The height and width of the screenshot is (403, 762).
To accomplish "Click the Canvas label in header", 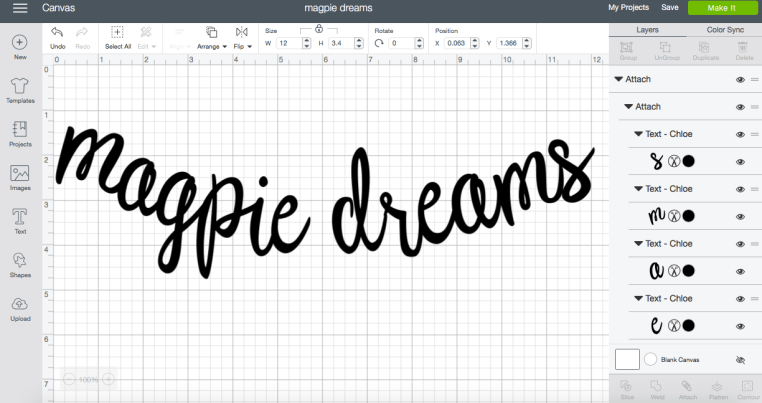I will pyautogui.click(x=58, y=8).
